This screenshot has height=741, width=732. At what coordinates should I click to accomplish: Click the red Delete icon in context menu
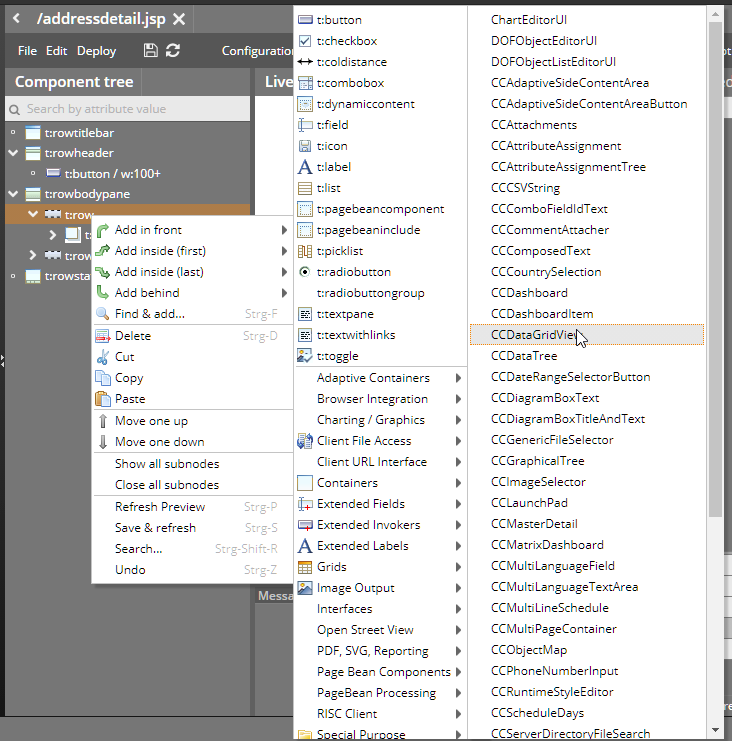[x=102, y=336]
